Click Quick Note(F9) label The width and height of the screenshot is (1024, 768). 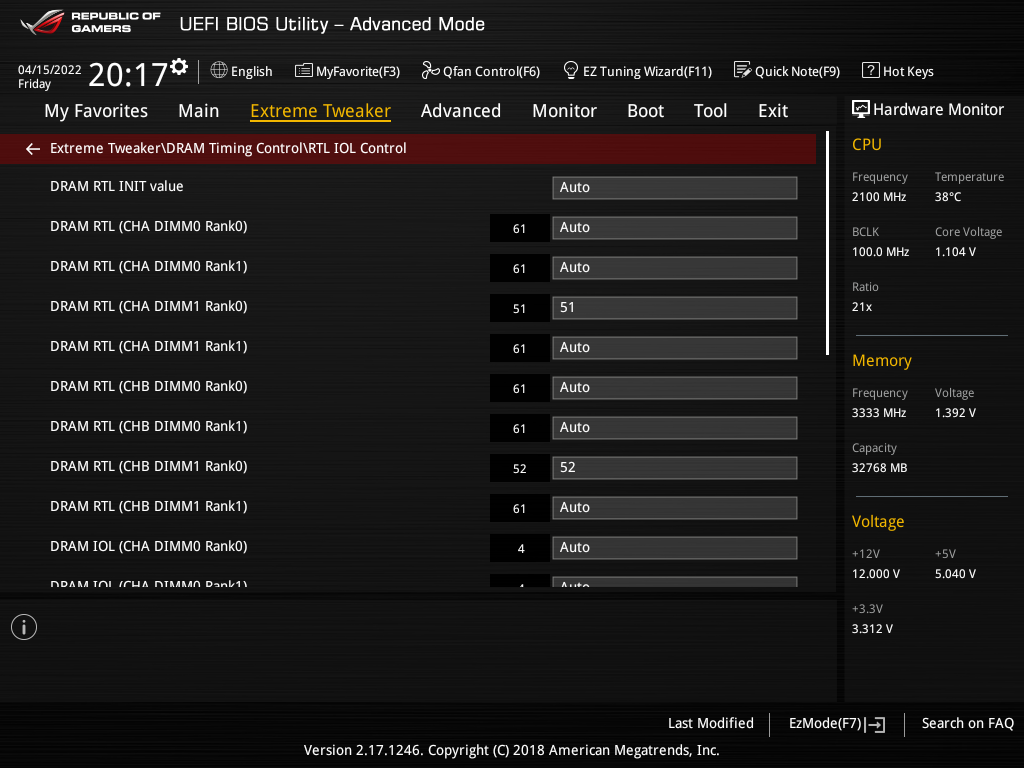[x=797, y=71]
